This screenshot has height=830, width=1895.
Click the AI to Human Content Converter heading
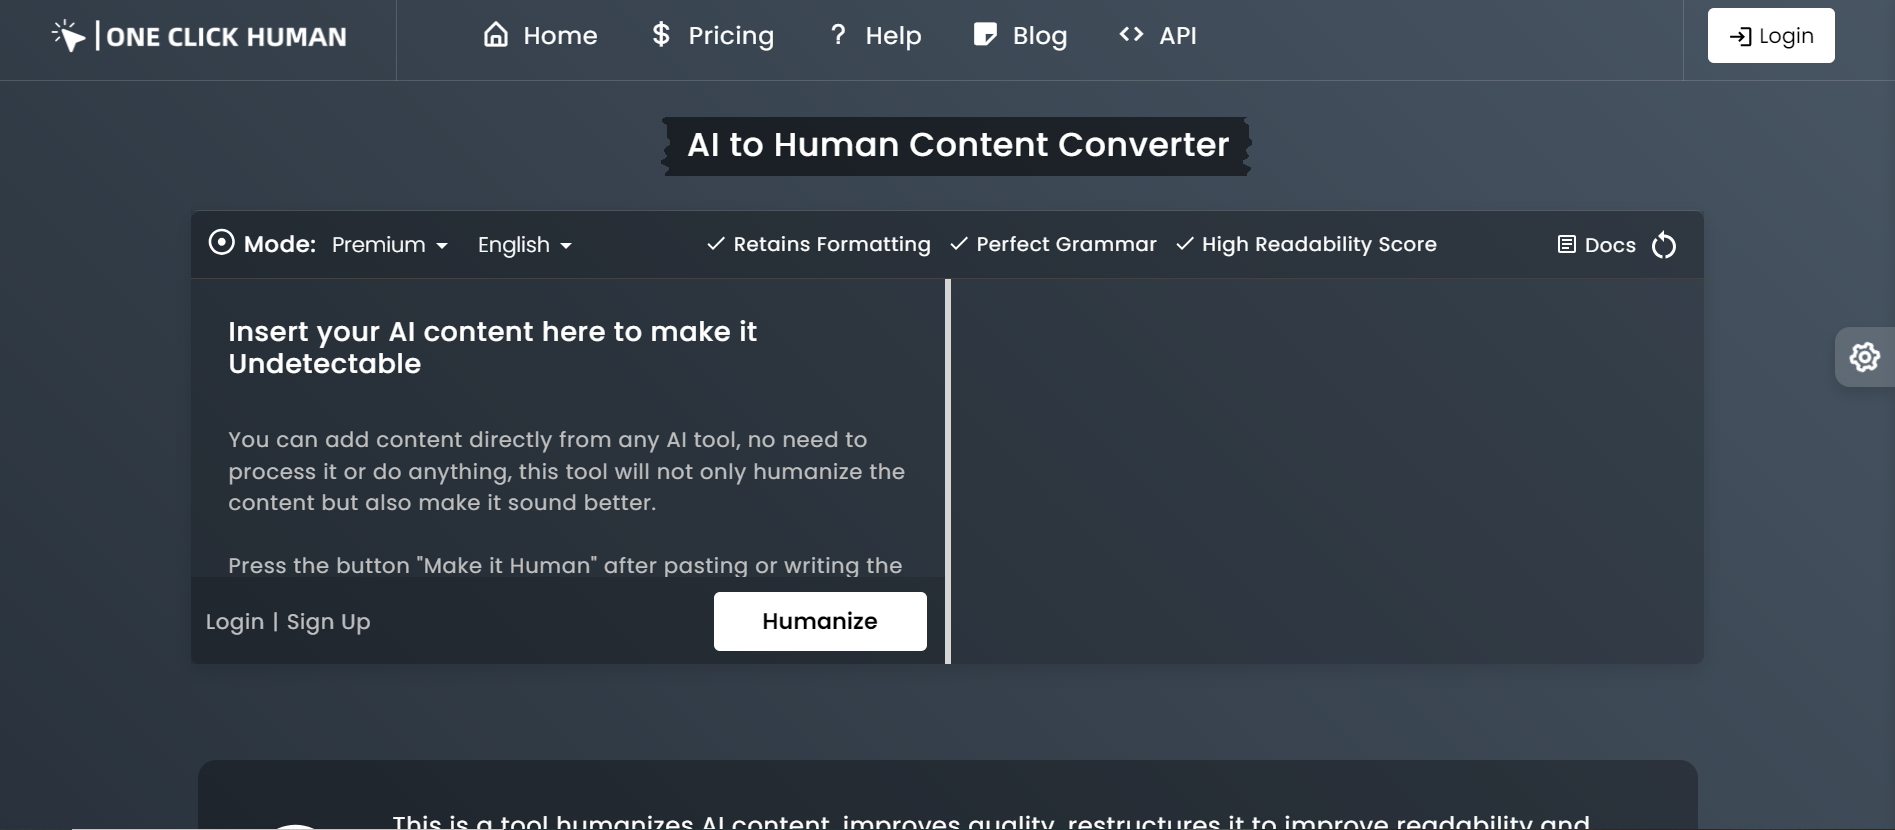(957, 145)
